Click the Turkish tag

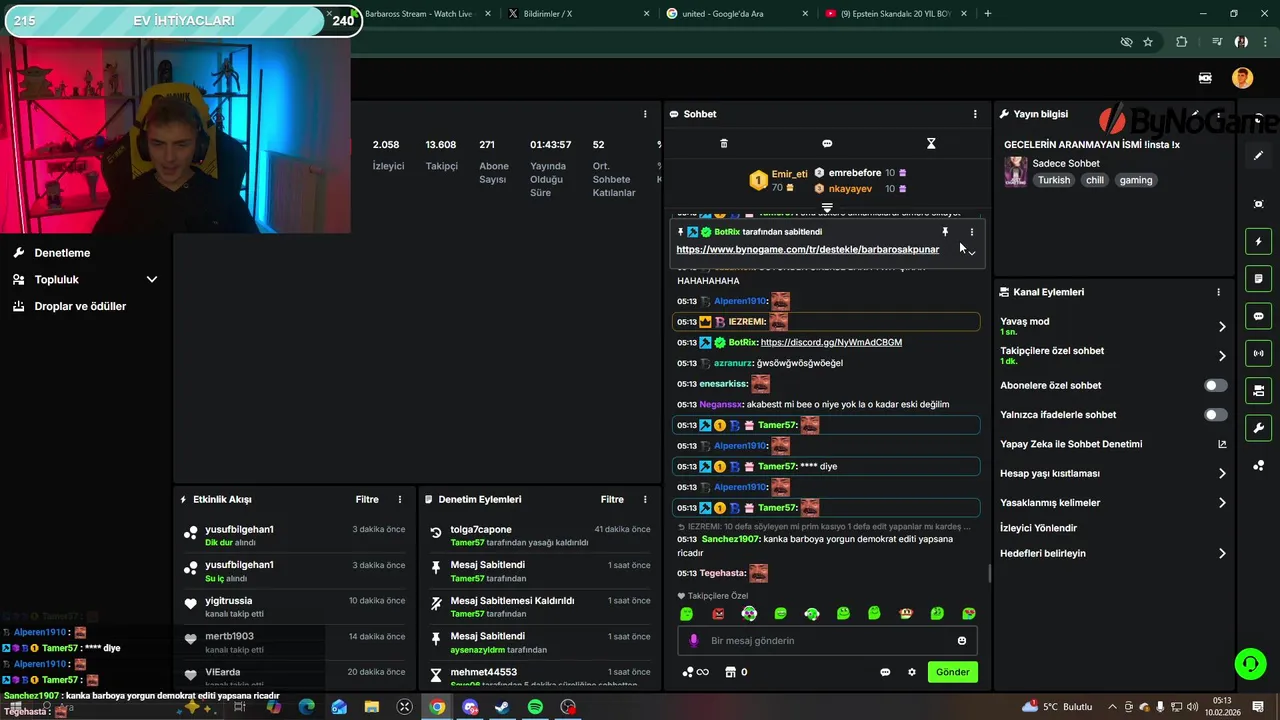(x=1053, y=180)
